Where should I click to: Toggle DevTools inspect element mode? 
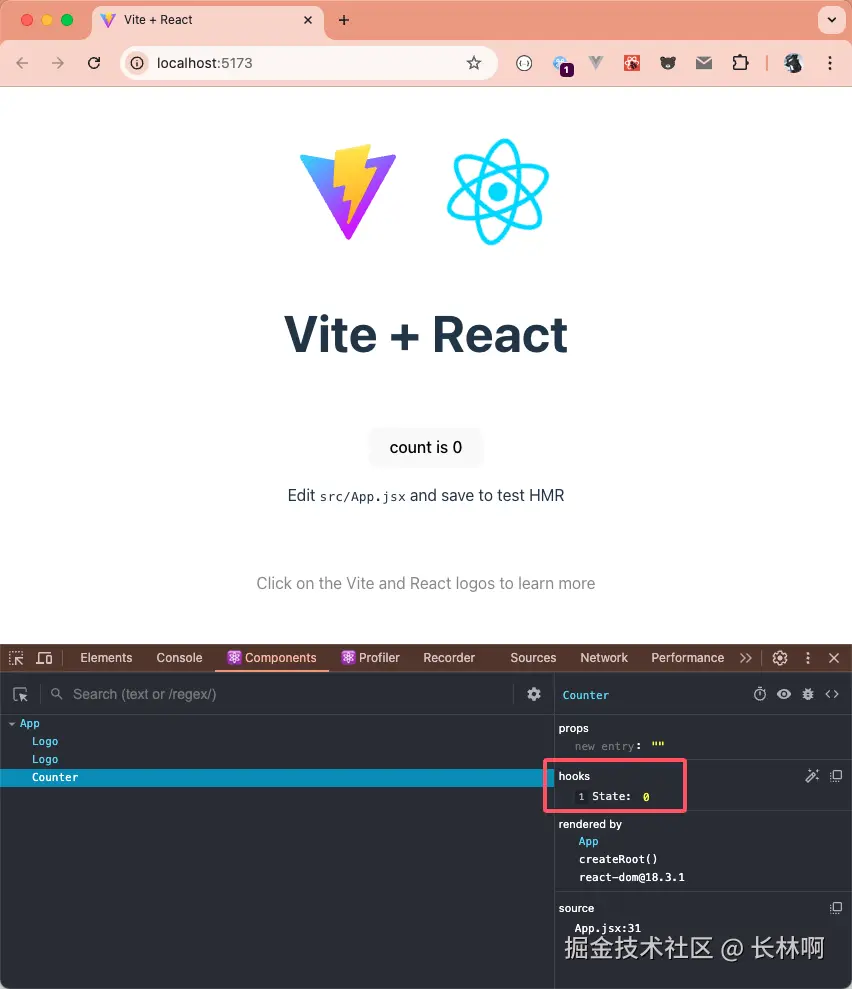tap(16, 658)
